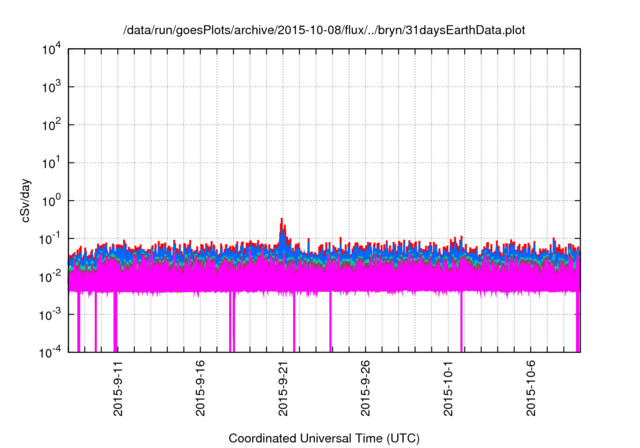The height and width of the screenshot is (448, 640).
Task: Click the 10^-4 y-axis tick label
Action: (x=50, y=352)
